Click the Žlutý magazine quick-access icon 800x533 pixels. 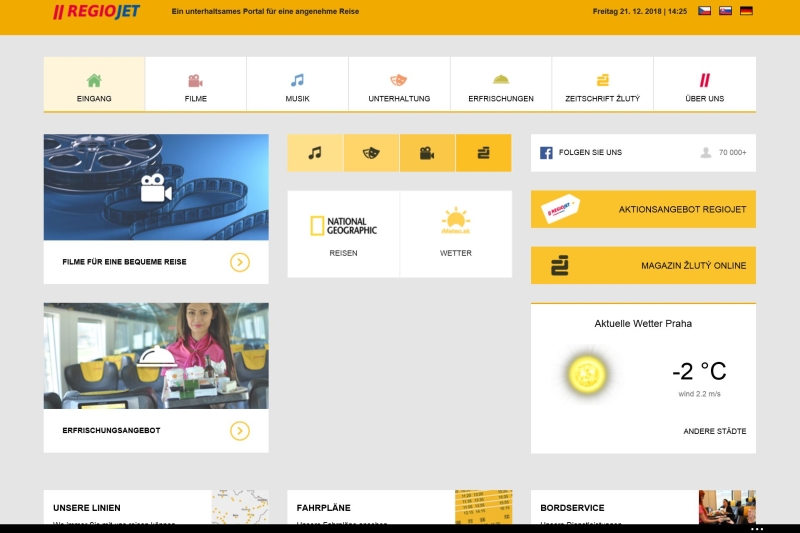(483, 153)
